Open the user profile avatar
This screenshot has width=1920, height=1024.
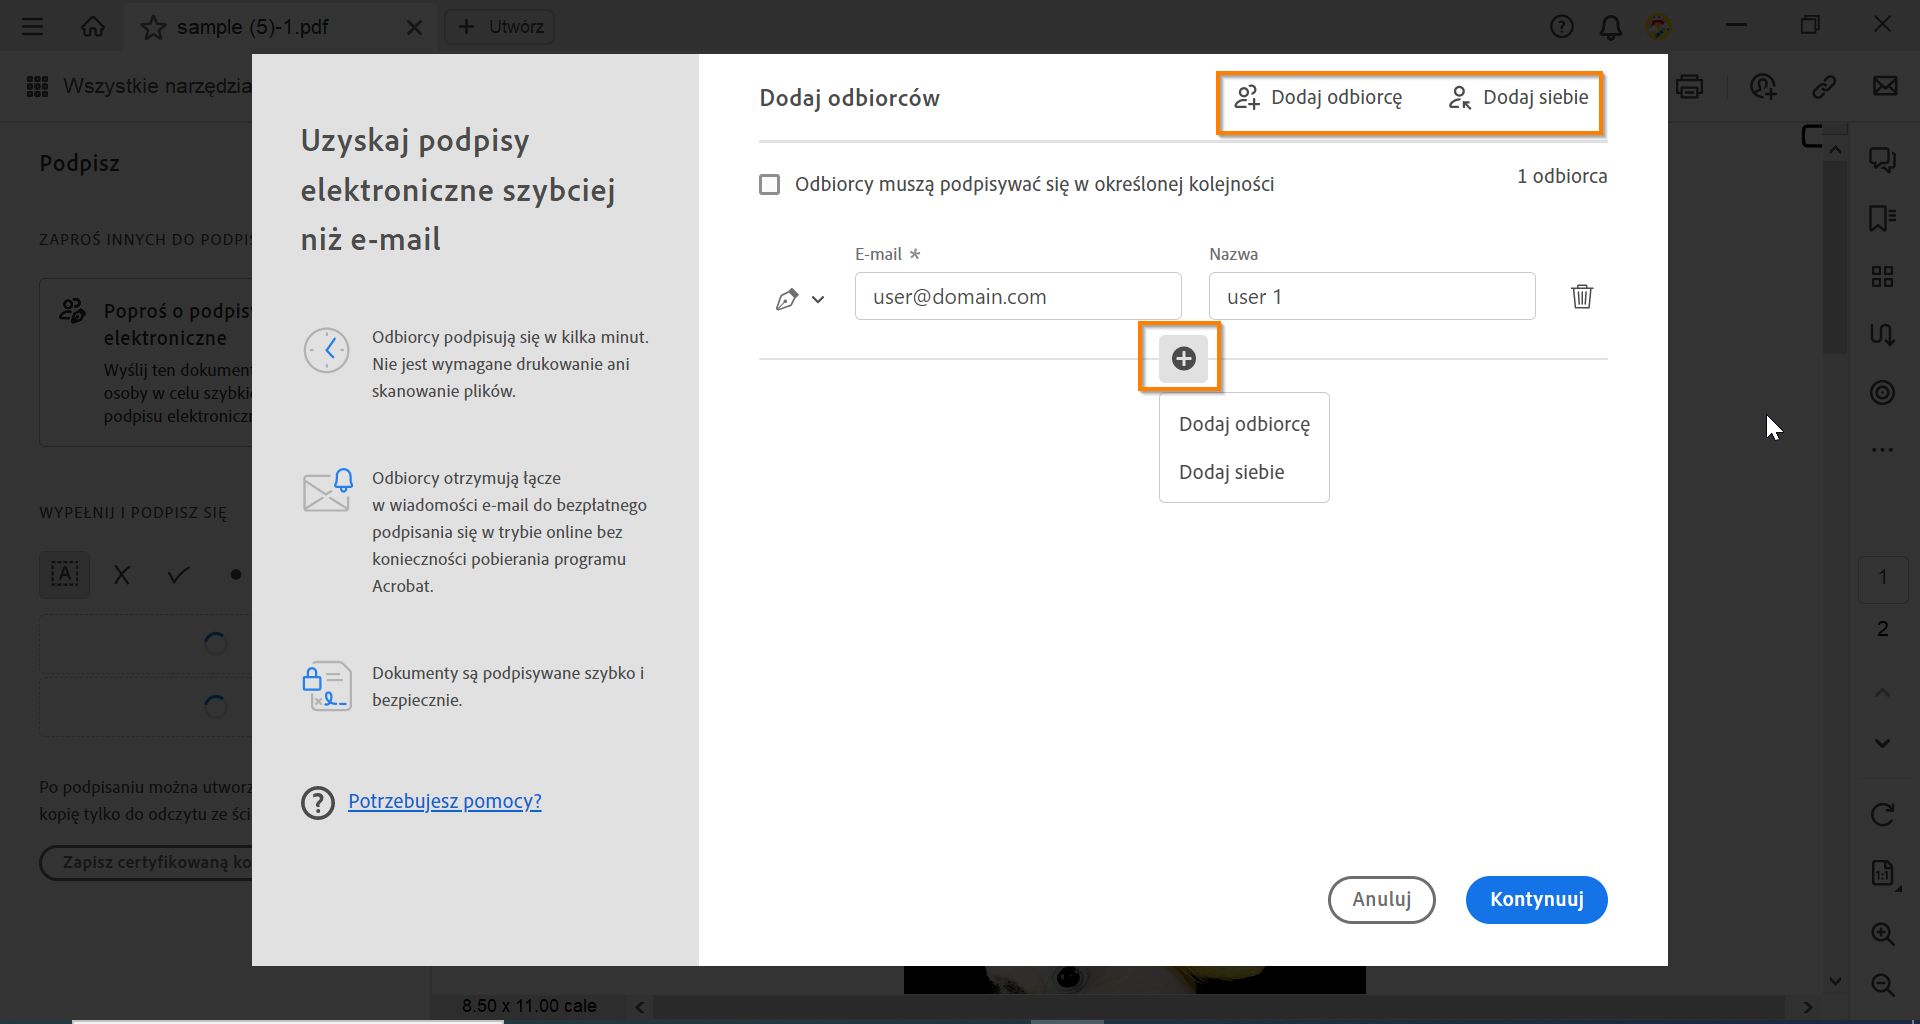[1658, 27]
